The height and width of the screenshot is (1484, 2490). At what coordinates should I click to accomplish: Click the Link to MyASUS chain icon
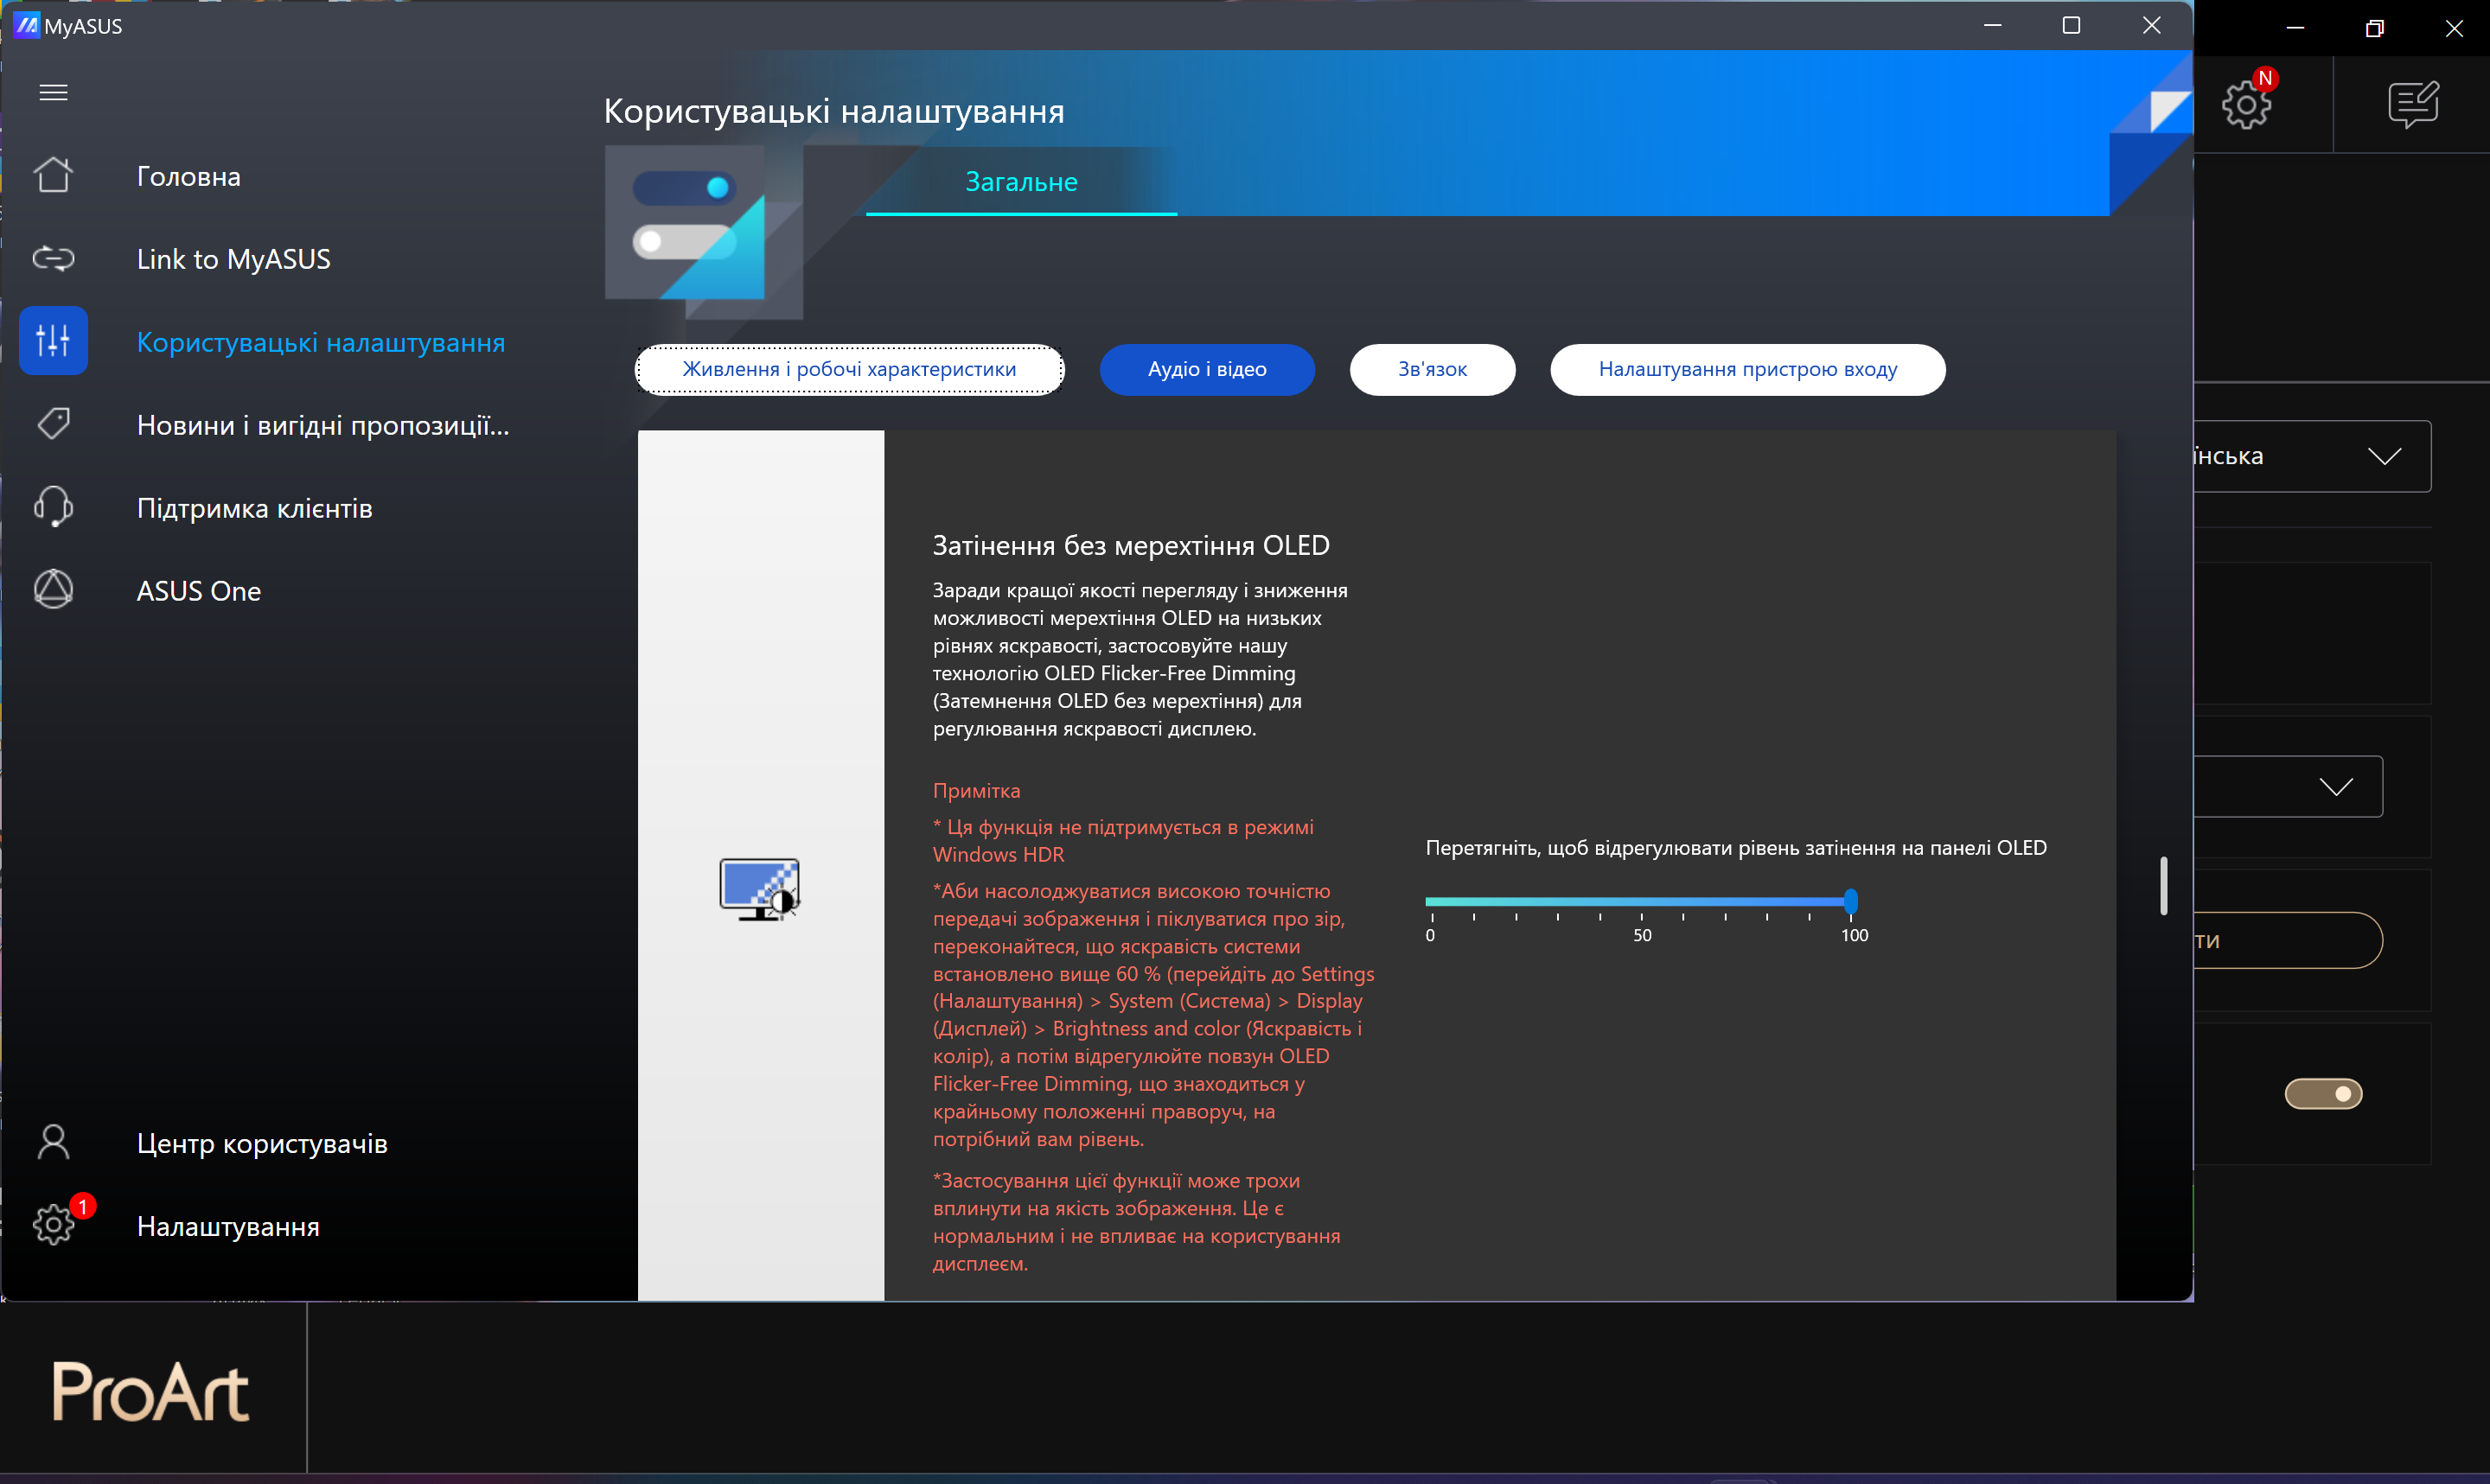(x=53, y=259)
